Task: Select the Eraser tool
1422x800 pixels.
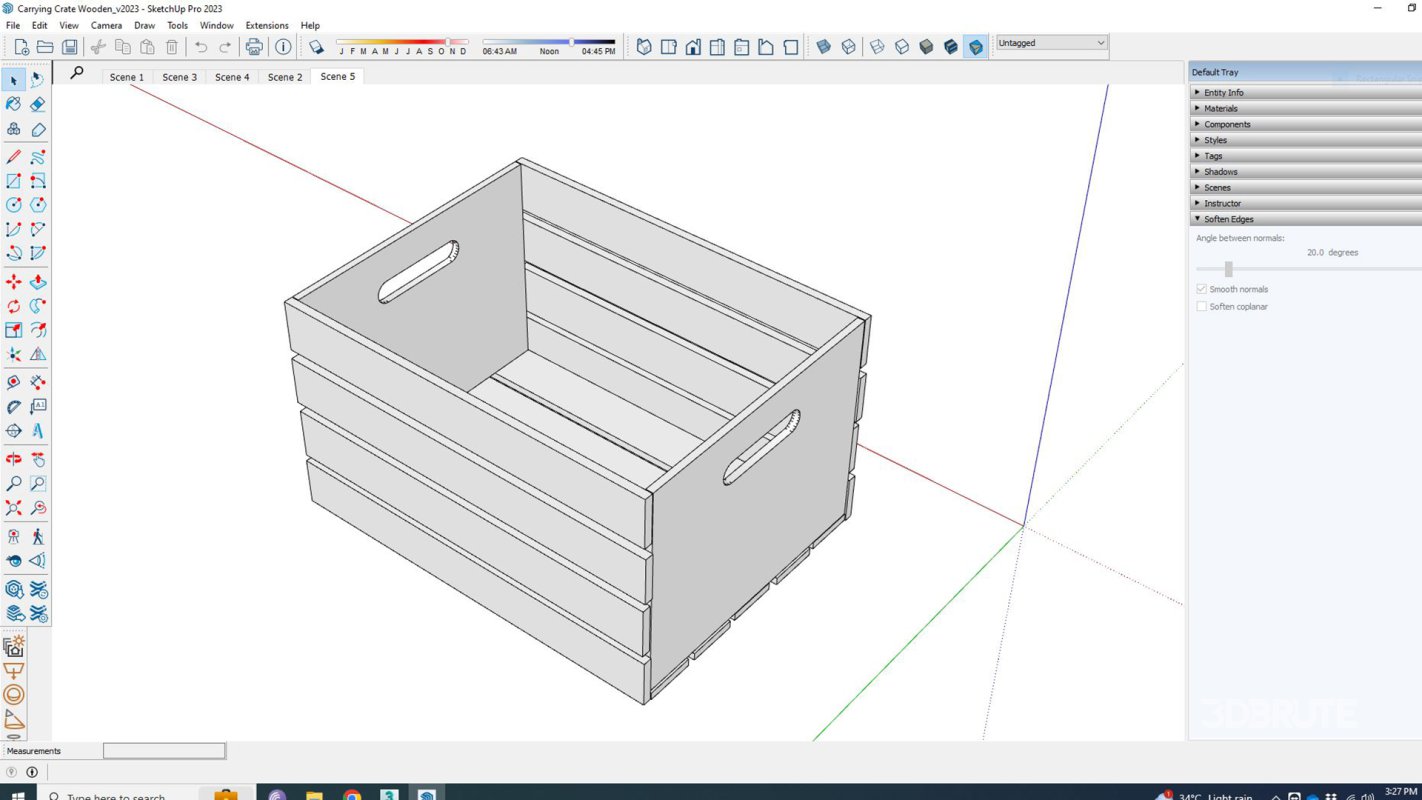Action: [38, 104]
